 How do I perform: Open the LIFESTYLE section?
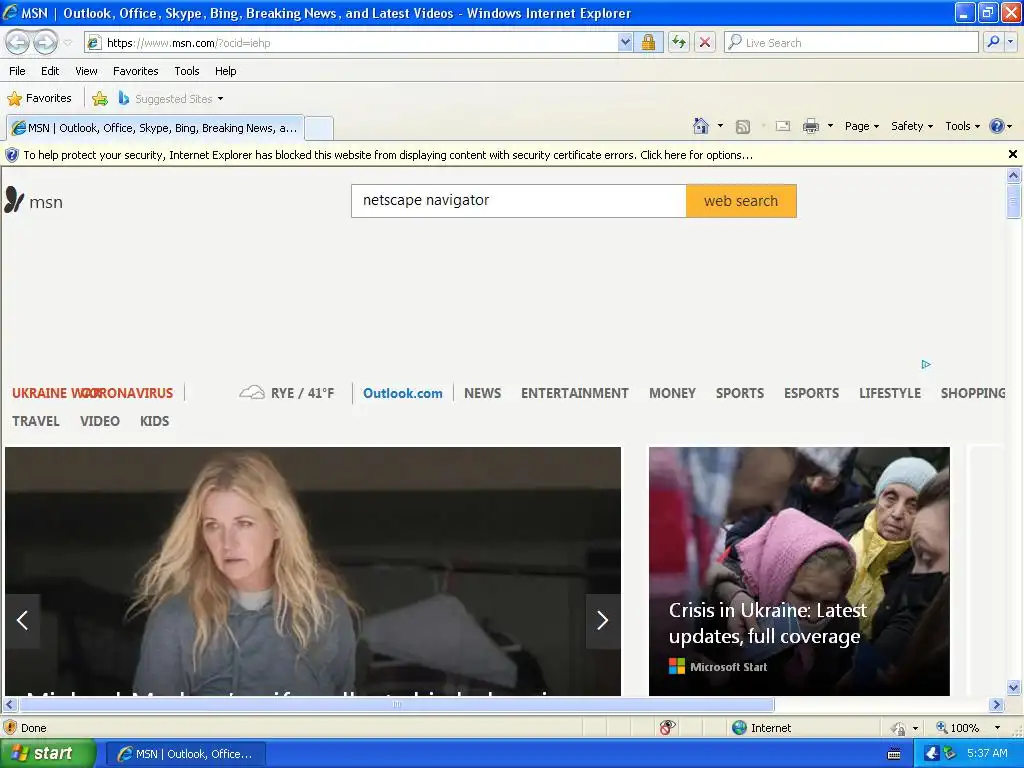coord(889,393)
